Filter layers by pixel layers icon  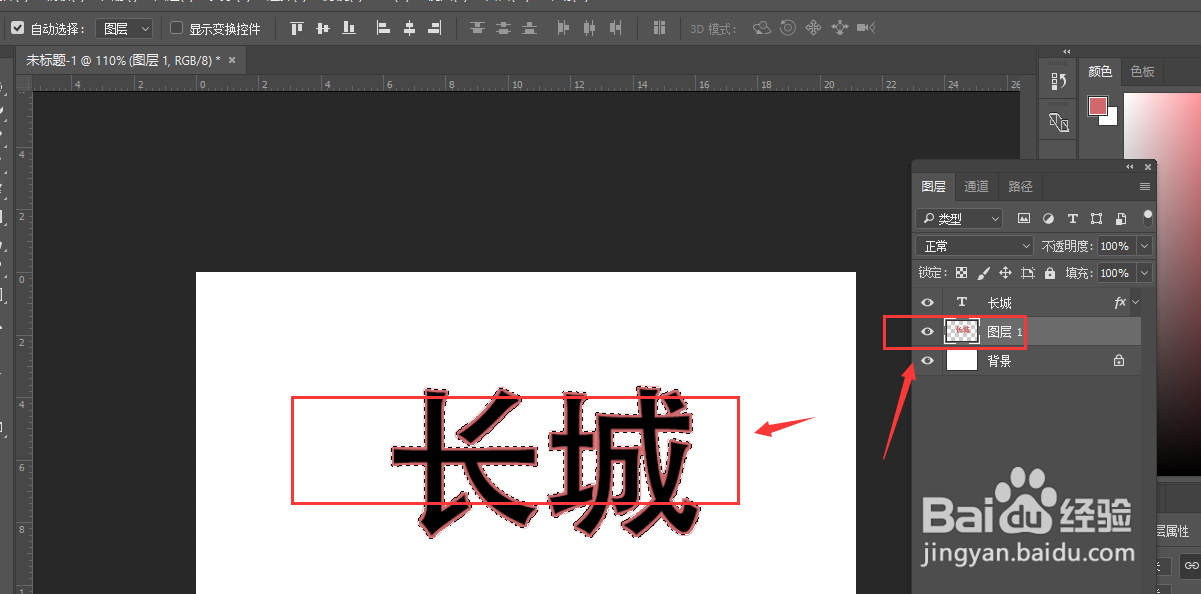pyautogui.click(x=1023, y=219)
